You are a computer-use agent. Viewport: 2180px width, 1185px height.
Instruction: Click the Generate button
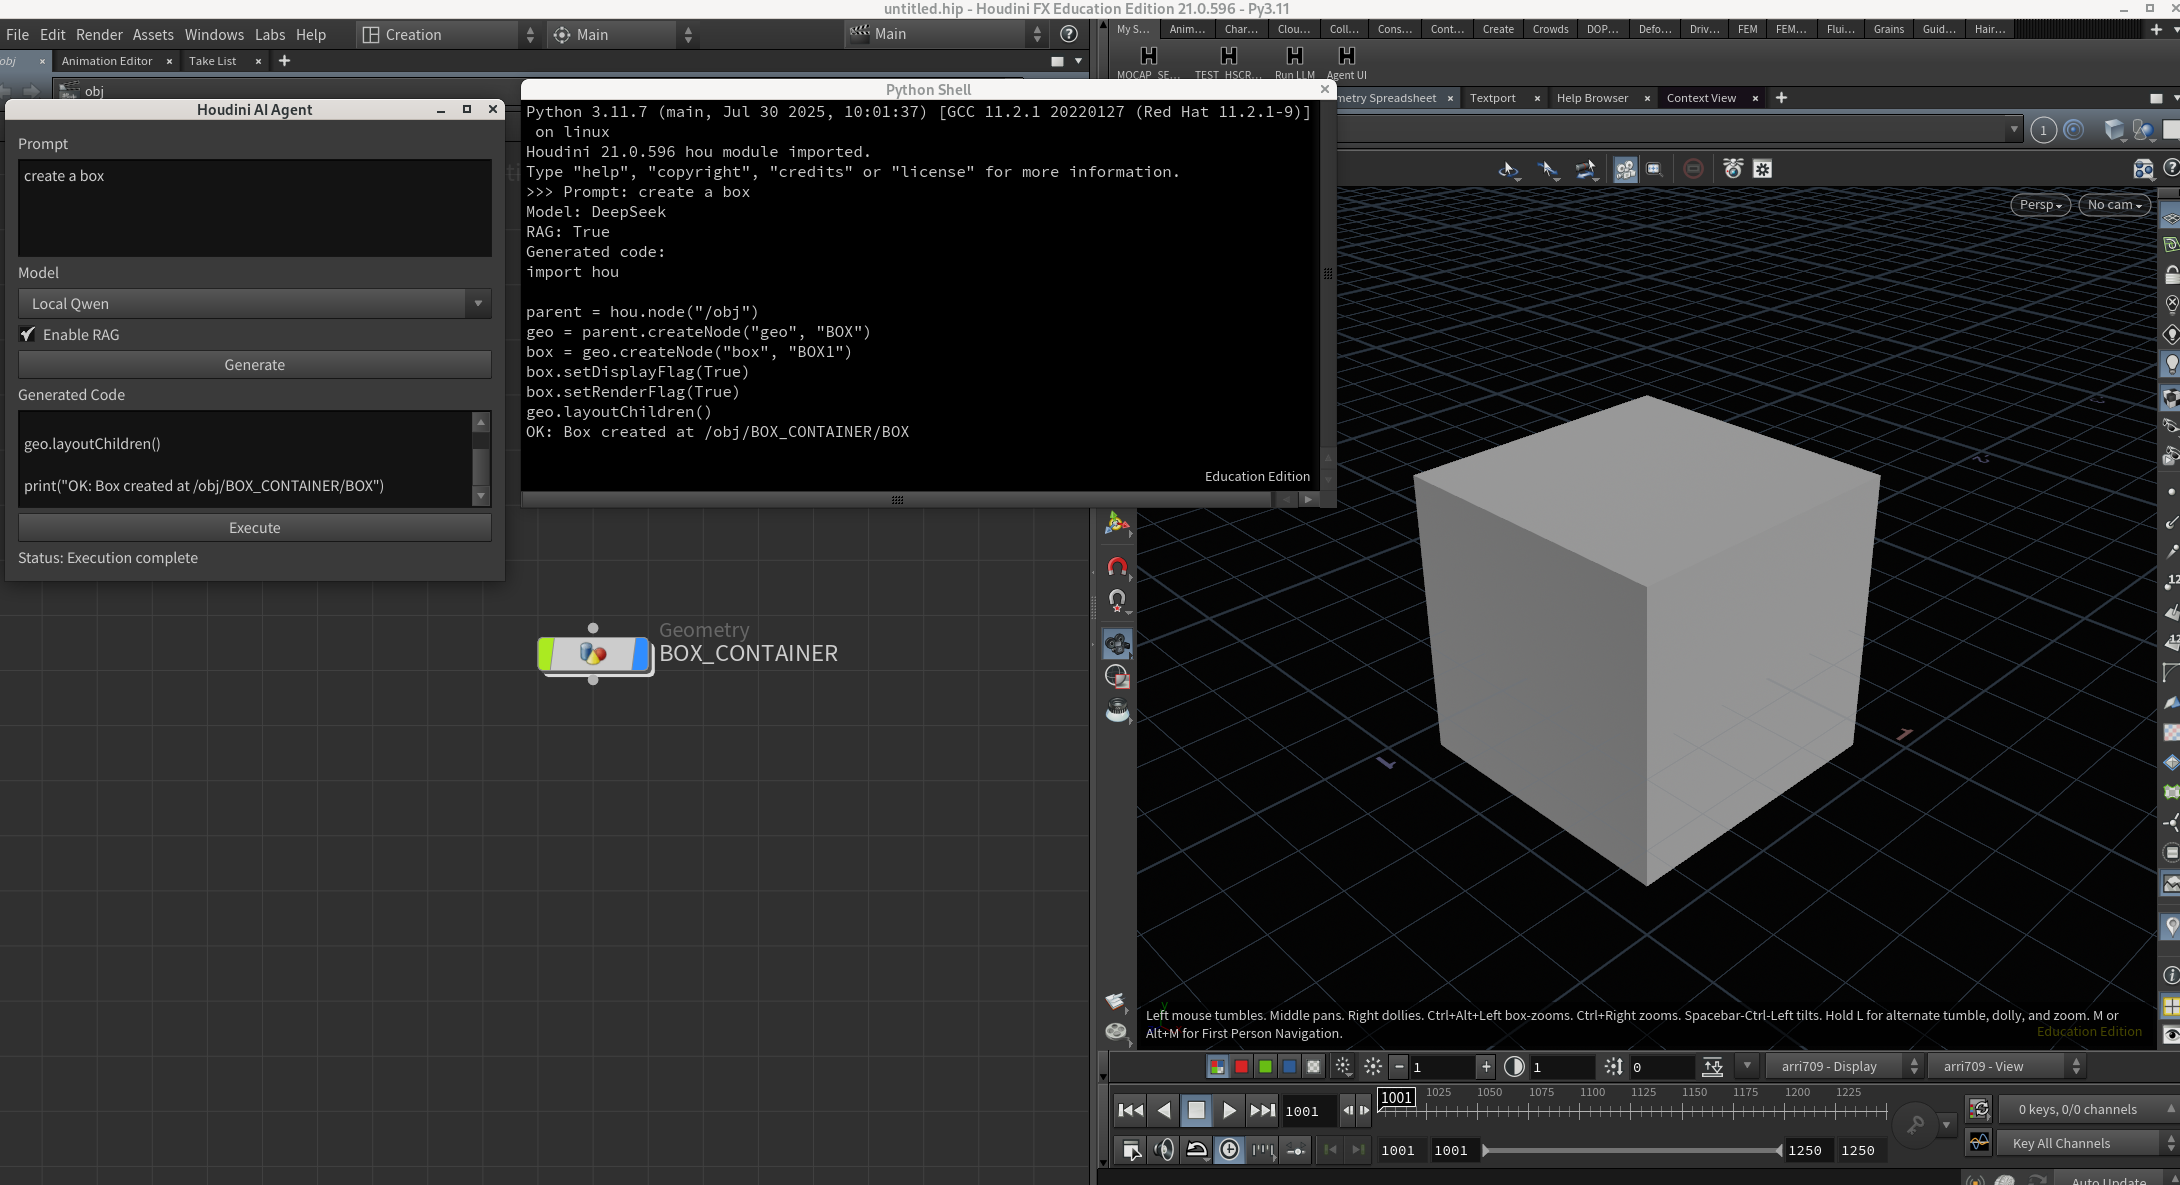(x=255, y=365)
